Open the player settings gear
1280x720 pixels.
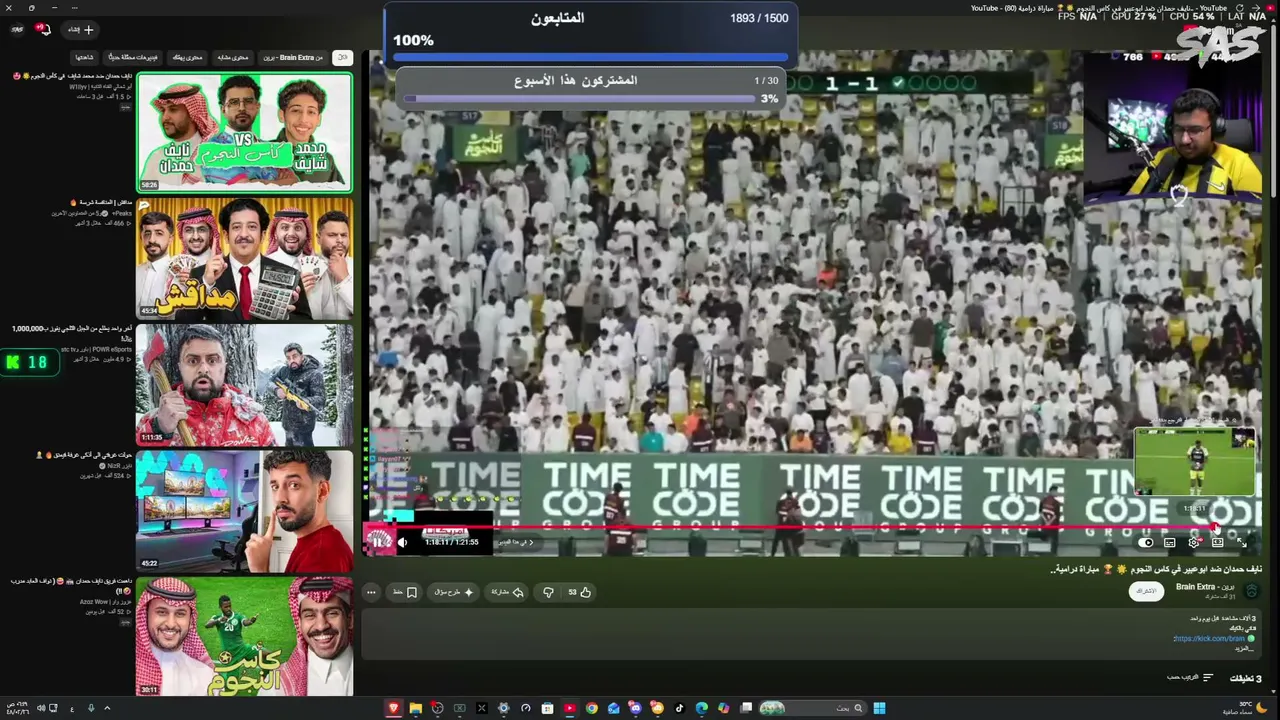pos(1194,542)
